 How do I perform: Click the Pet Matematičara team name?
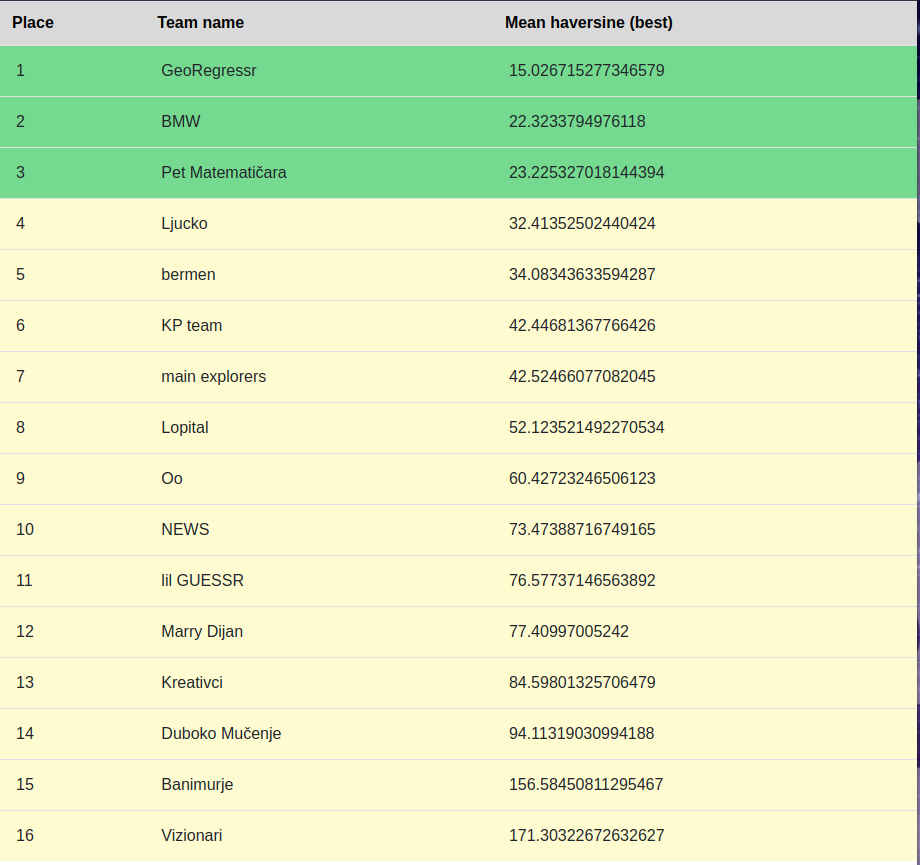224,173
